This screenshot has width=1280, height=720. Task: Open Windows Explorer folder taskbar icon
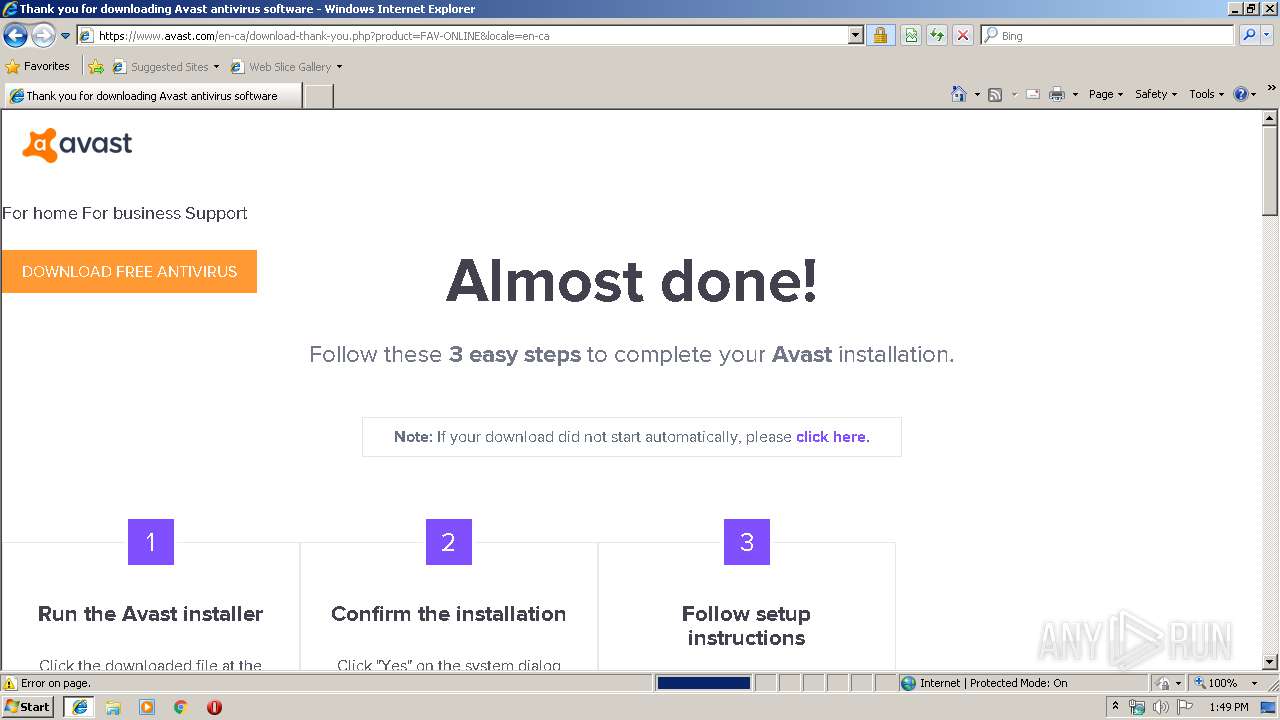point(113,707)
